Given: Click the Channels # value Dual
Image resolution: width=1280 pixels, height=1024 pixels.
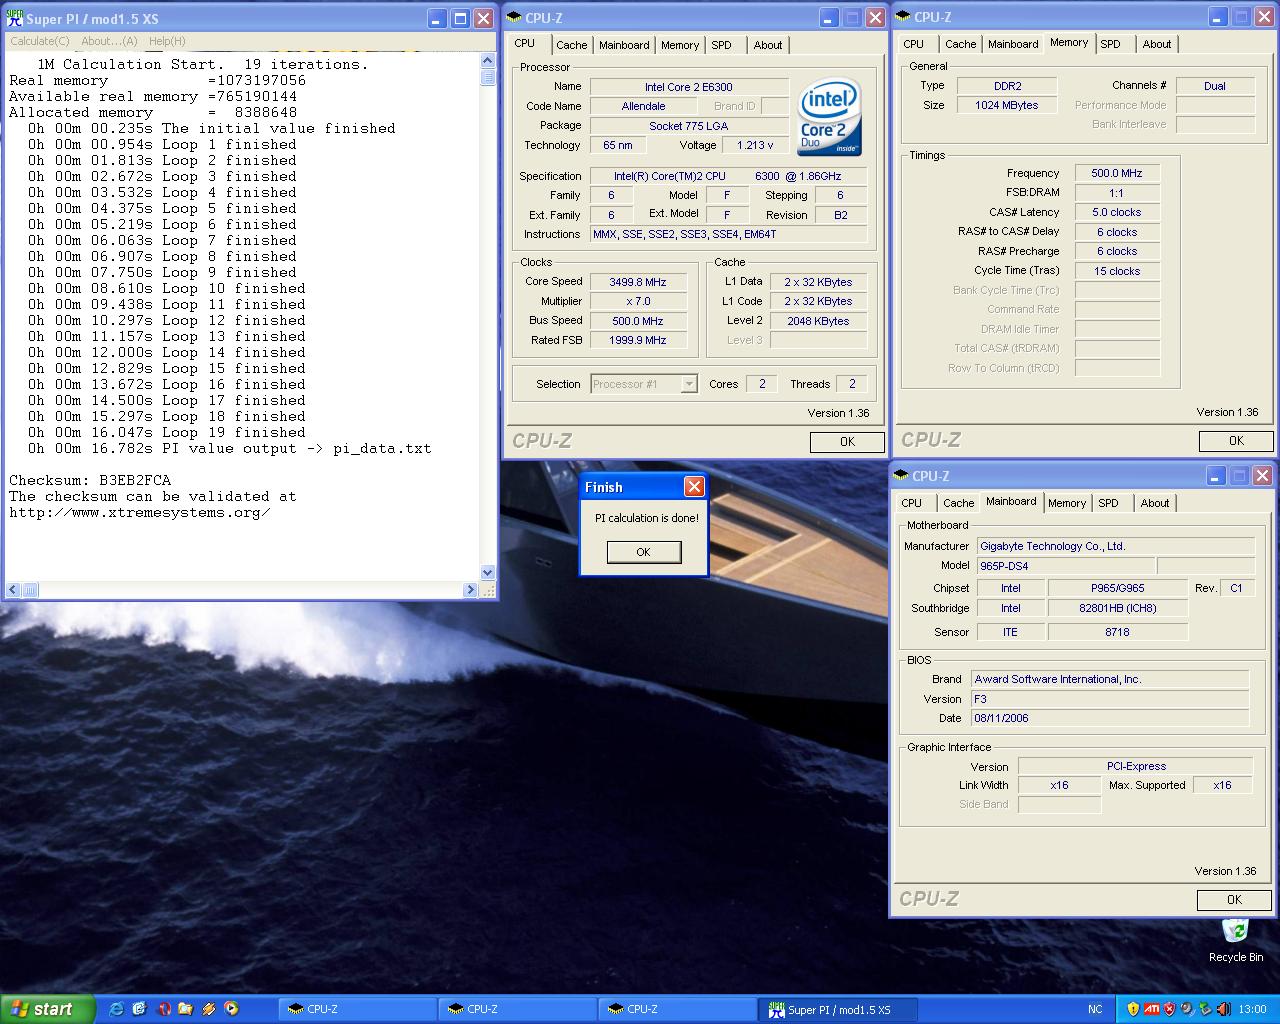Looking at the screenshot, I should click(x=1215, y=86).
